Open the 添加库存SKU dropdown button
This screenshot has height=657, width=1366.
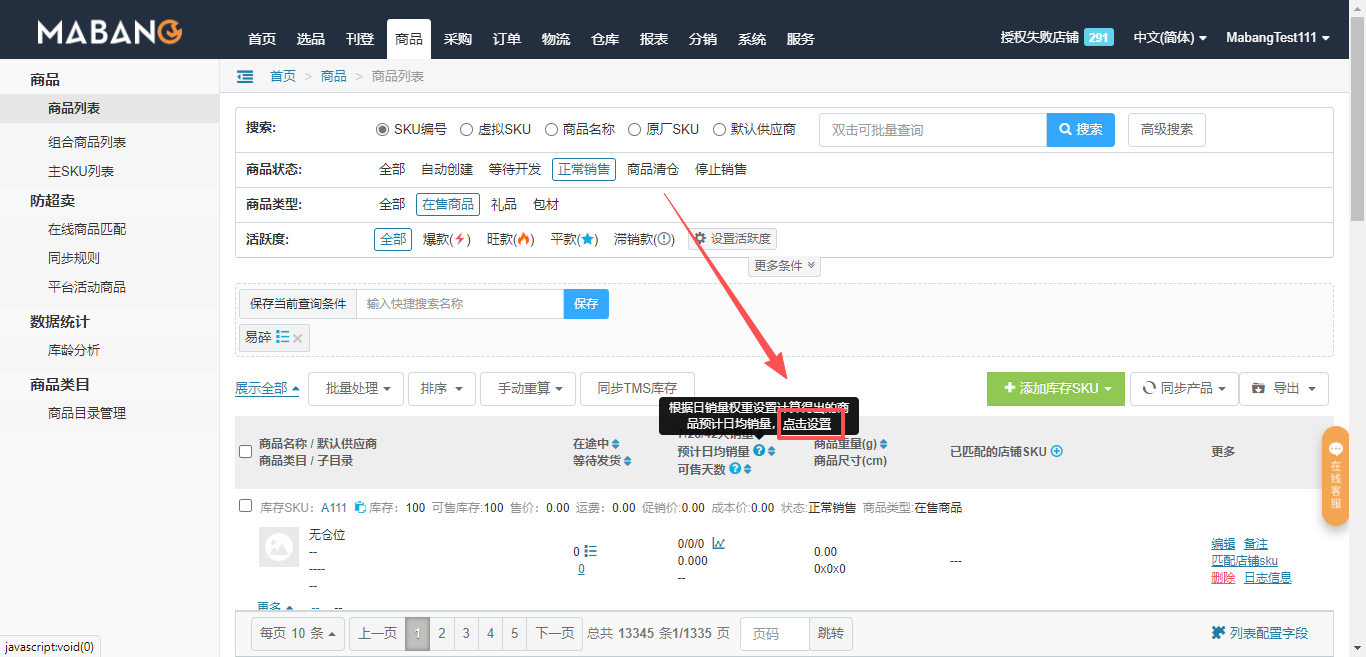click(1055, 388)
